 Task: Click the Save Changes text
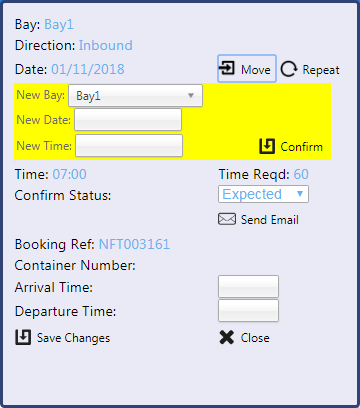[73, 338]
